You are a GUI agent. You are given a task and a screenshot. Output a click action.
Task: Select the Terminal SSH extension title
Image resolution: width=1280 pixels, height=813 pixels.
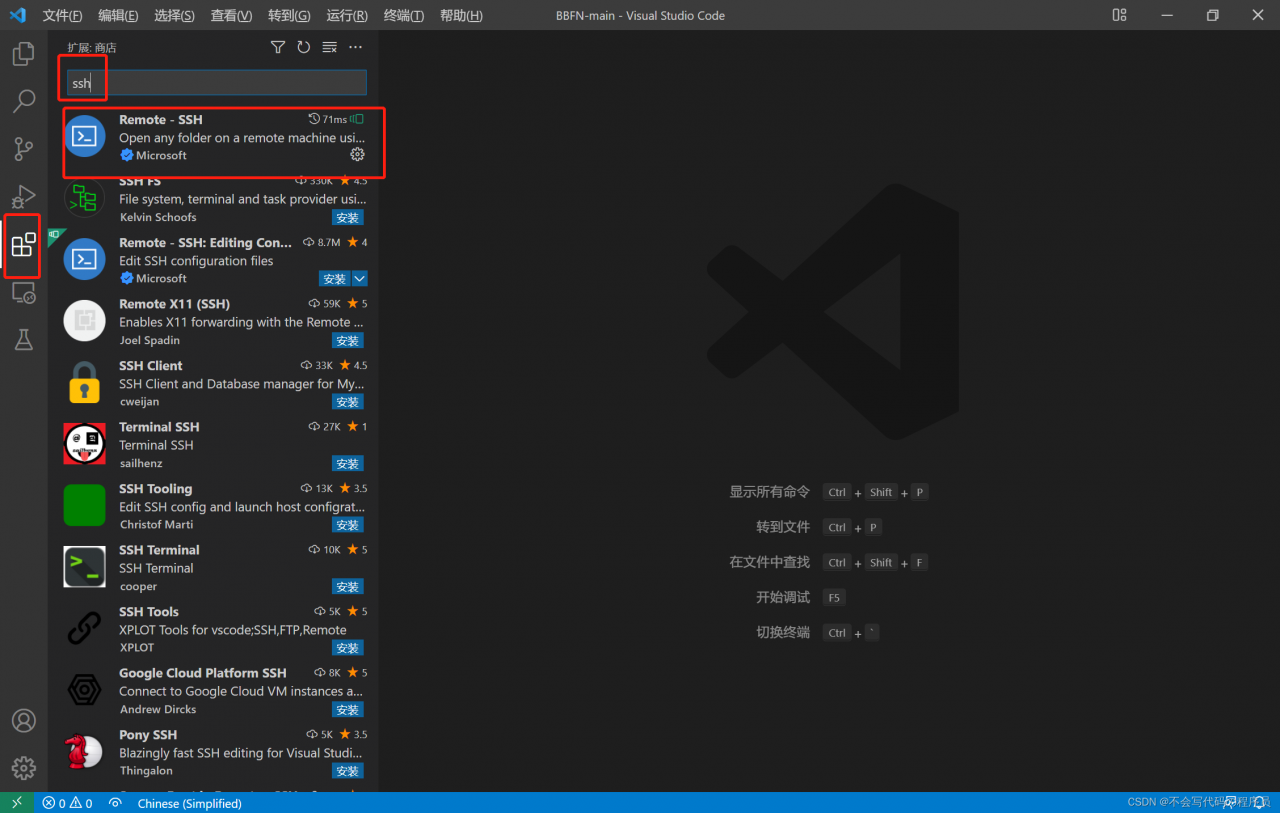[x=159, y=427]
